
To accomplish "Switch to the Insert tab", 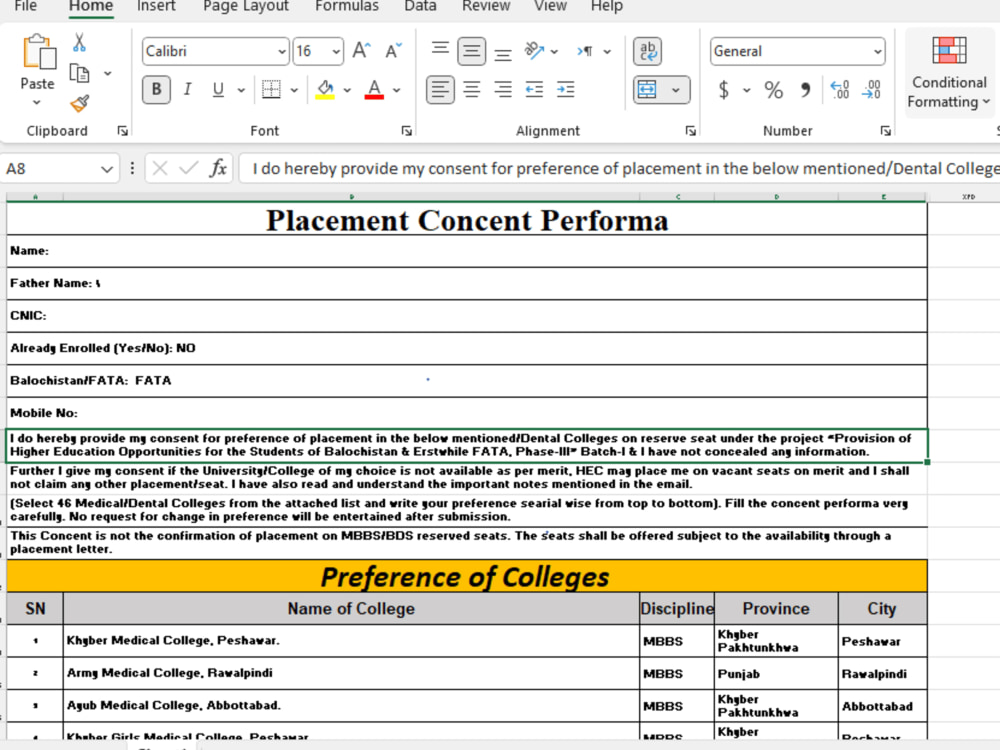I will (156, 6).
